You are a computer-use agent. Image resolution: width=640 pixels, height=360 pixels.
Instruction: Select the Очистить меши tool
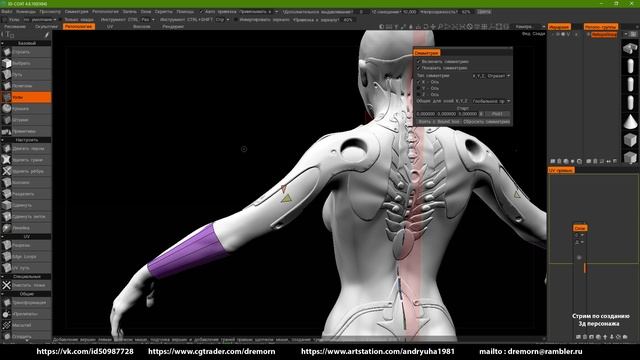pyautogui.click(x=26, y=285)
